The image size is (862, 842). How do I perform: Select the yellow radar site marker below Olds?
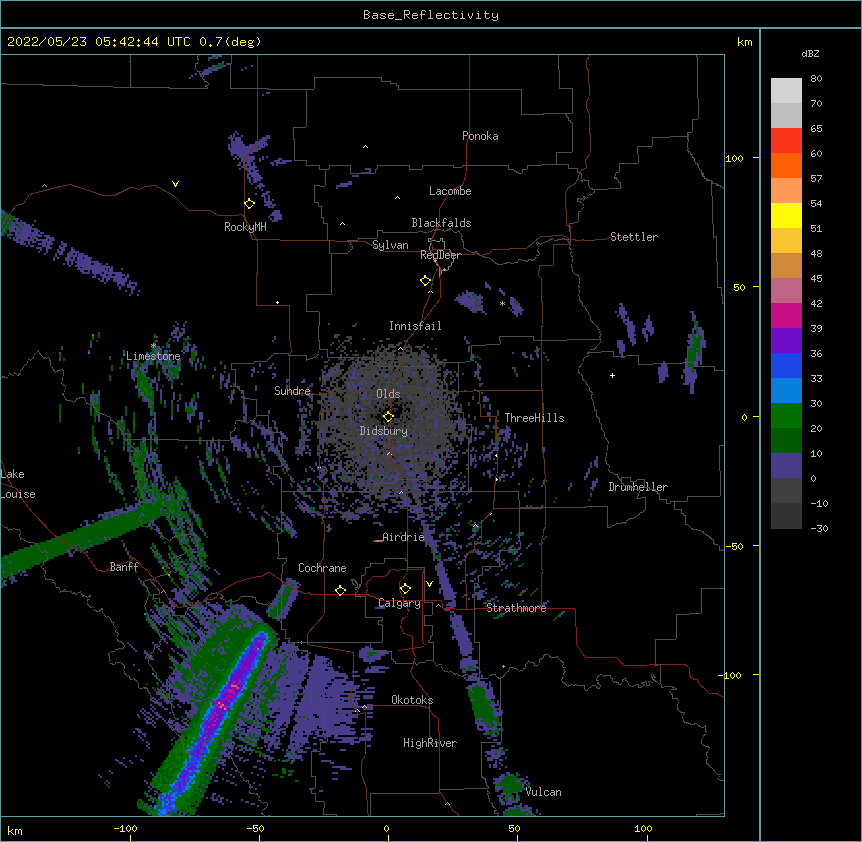click(x=388, y=417)
